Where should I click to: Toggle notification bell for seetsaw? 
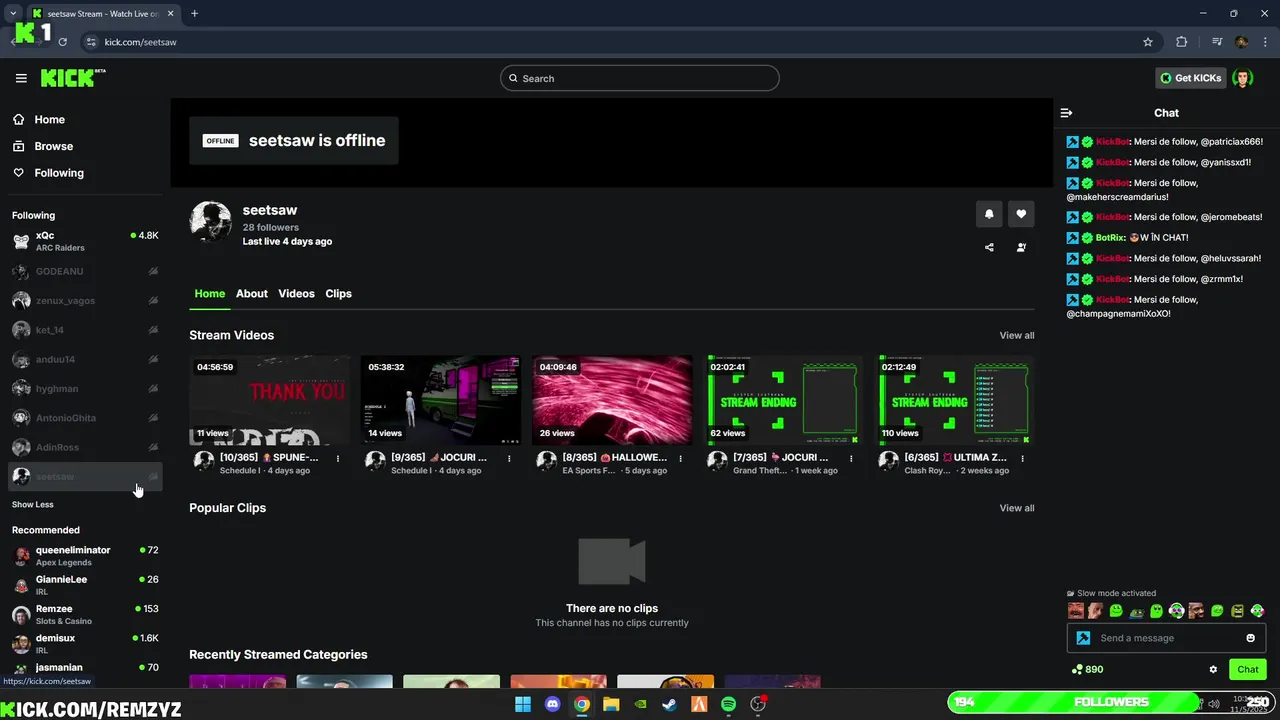coord(989,214)
